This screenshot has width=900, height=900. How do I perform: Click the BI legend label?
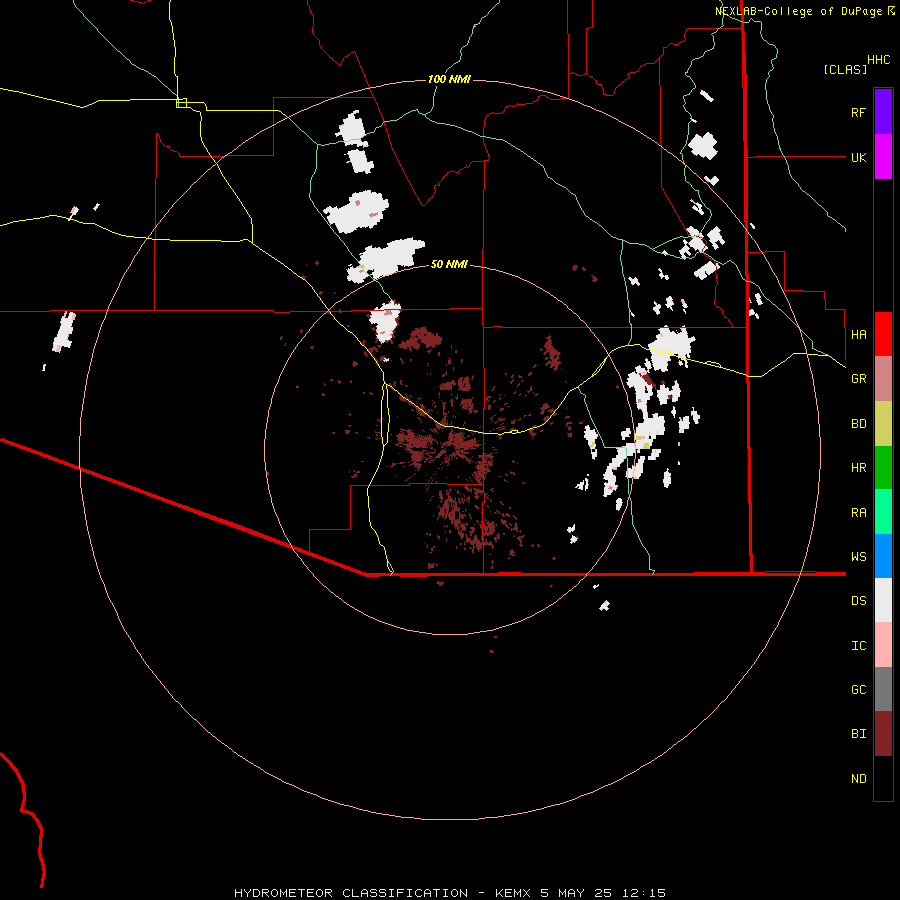858,734
